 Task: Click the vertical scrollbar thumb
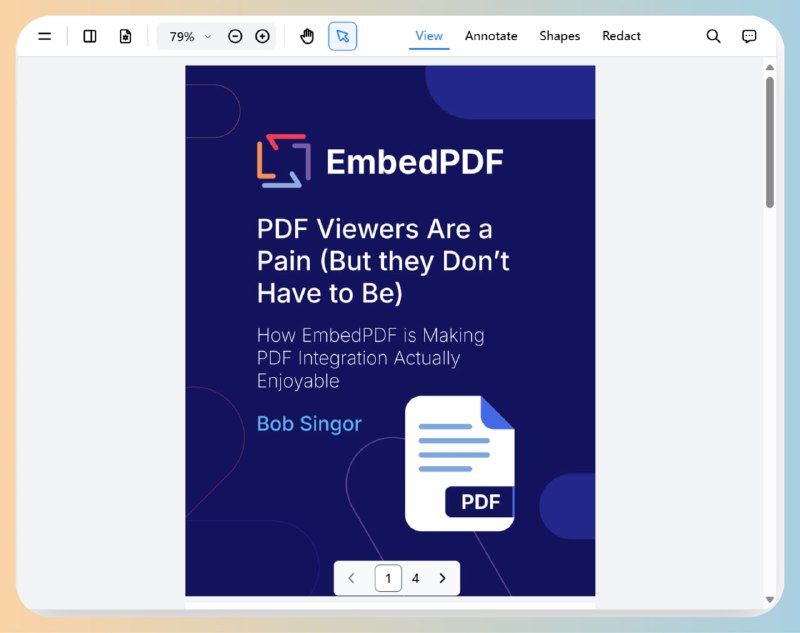click(x=770, y=142)
